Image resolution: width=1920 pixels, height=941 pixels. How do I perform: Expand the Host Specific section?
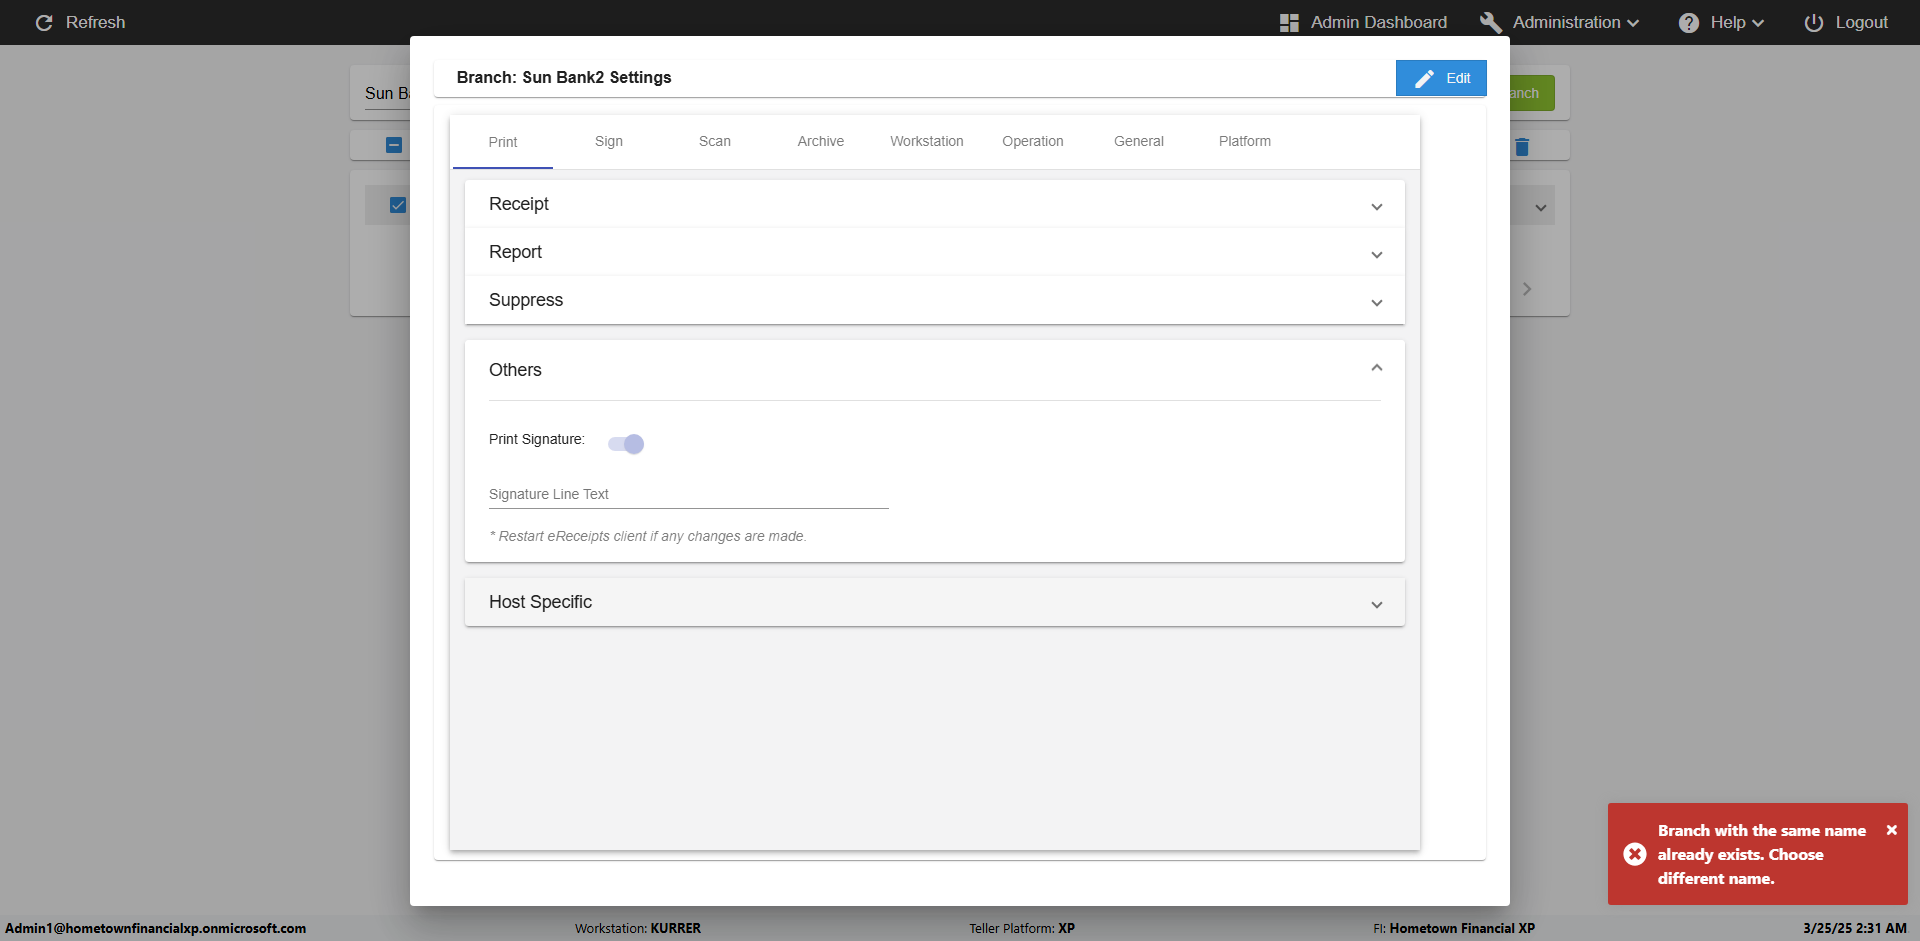1376,604
